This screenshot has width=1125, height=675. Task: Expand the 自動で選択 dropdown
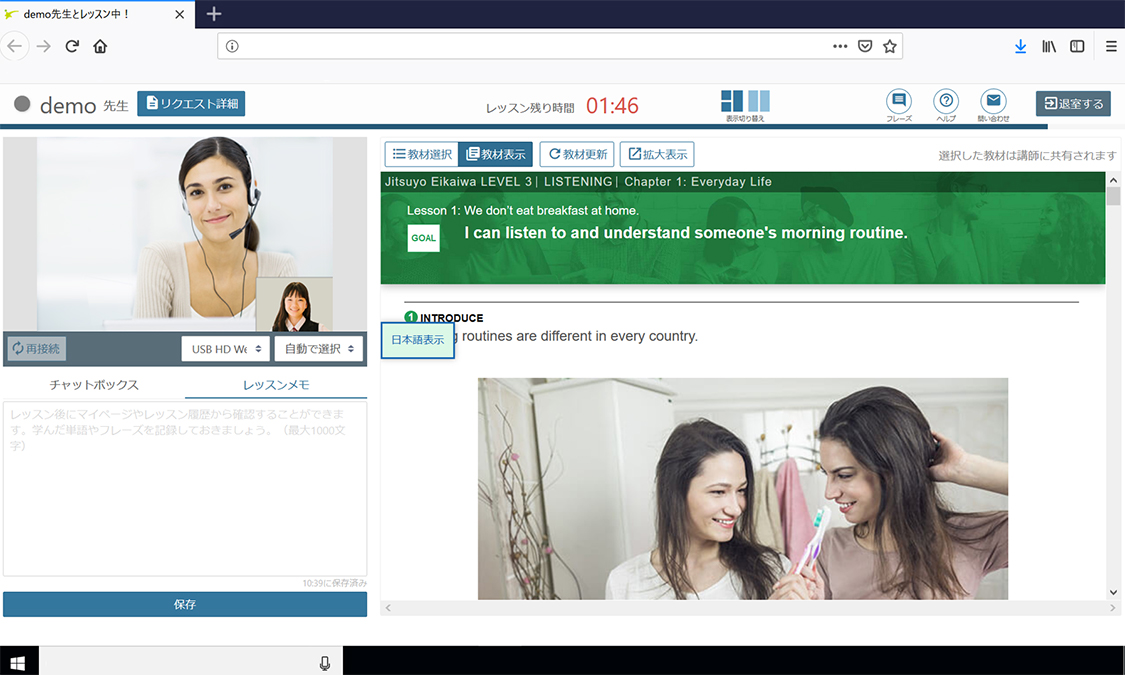(x=318, y=349)
